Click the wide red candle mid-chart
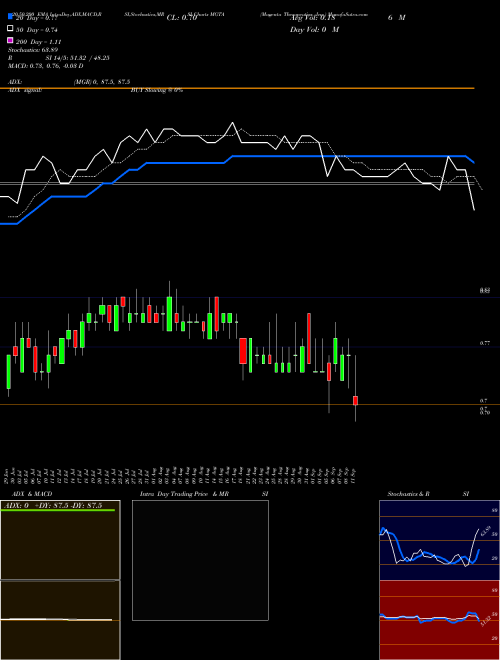 tap(243, 351)
